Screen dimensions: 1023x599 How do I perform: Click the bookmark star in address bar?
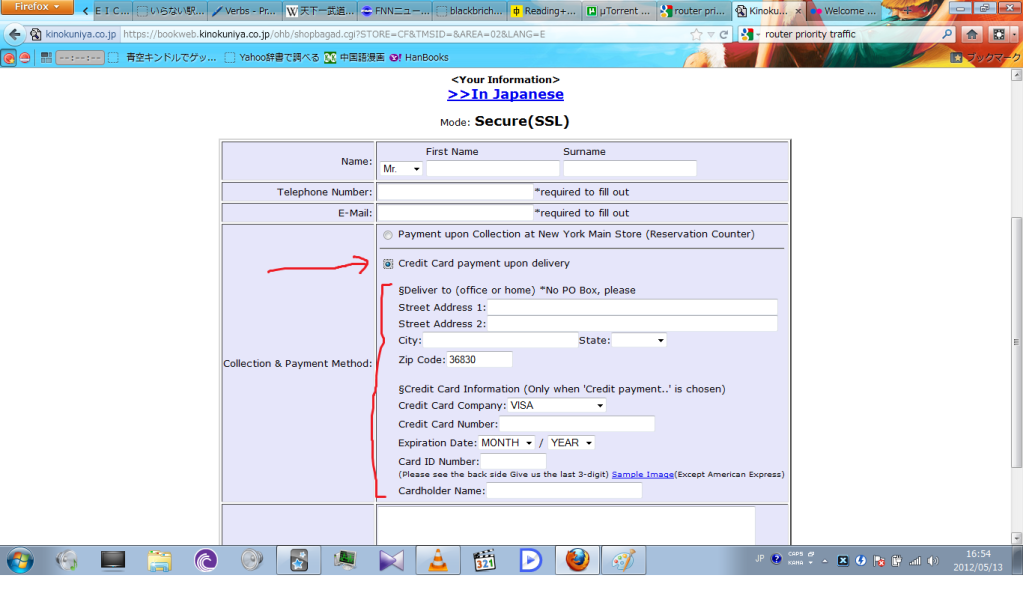(696, 34)
